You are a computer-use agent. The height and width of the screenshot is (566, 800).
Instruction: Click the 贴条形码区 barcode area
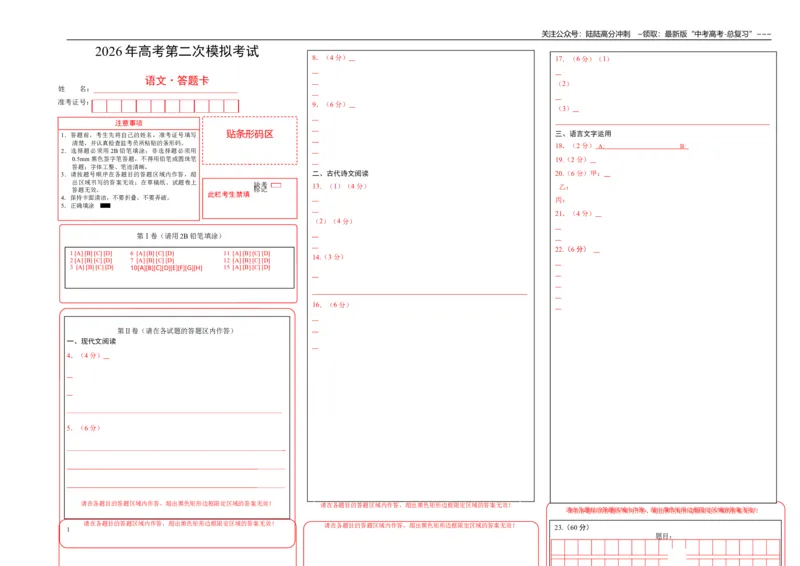(249, 140)
